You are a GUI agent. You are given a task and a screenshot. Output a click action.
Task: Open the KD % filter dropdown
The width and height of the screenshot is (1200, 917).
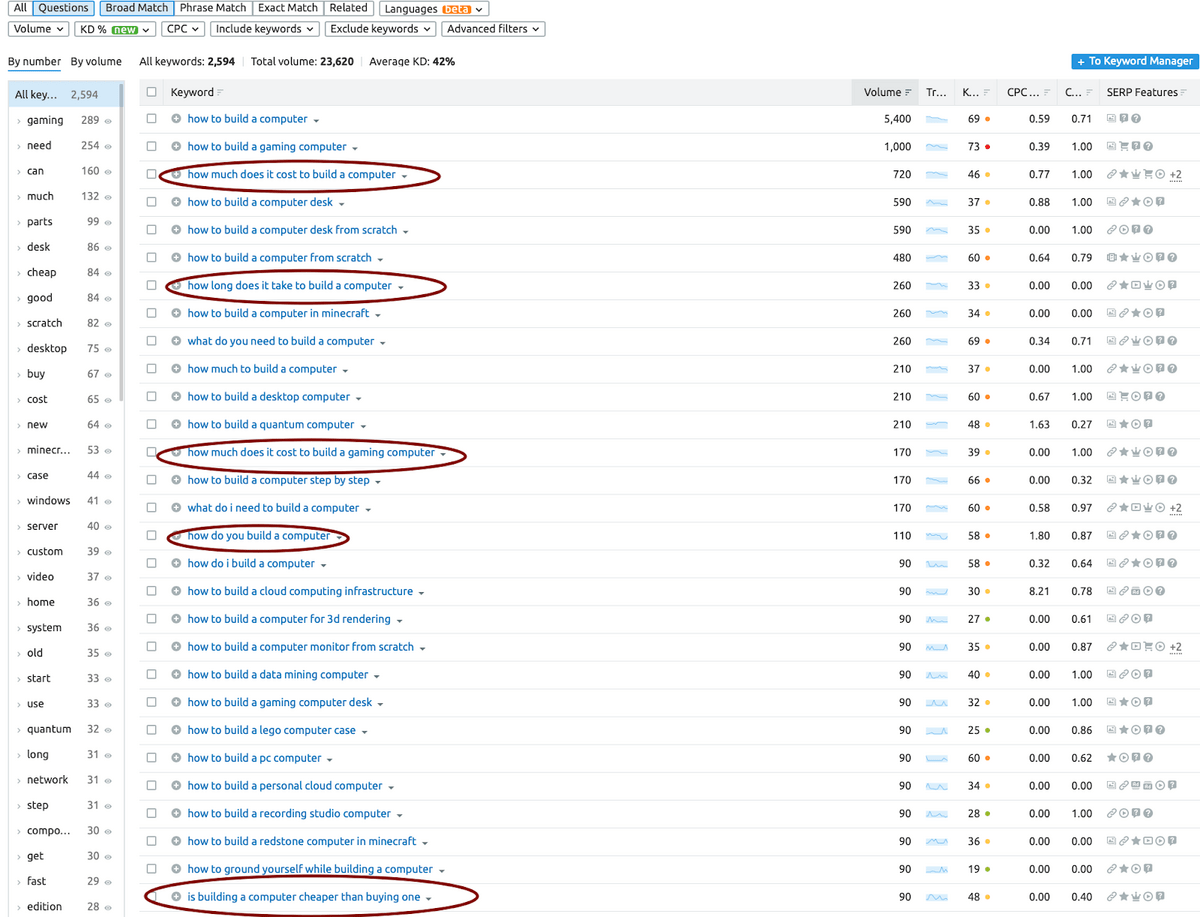point(115,29)
